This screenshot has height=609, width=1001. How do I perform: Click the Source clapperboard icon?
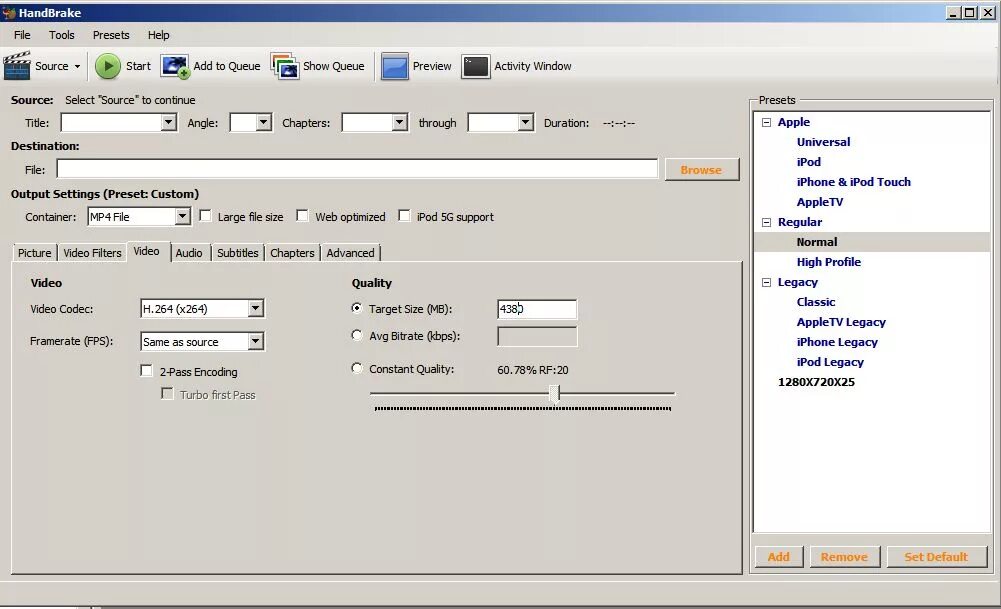tap(17, 66)
